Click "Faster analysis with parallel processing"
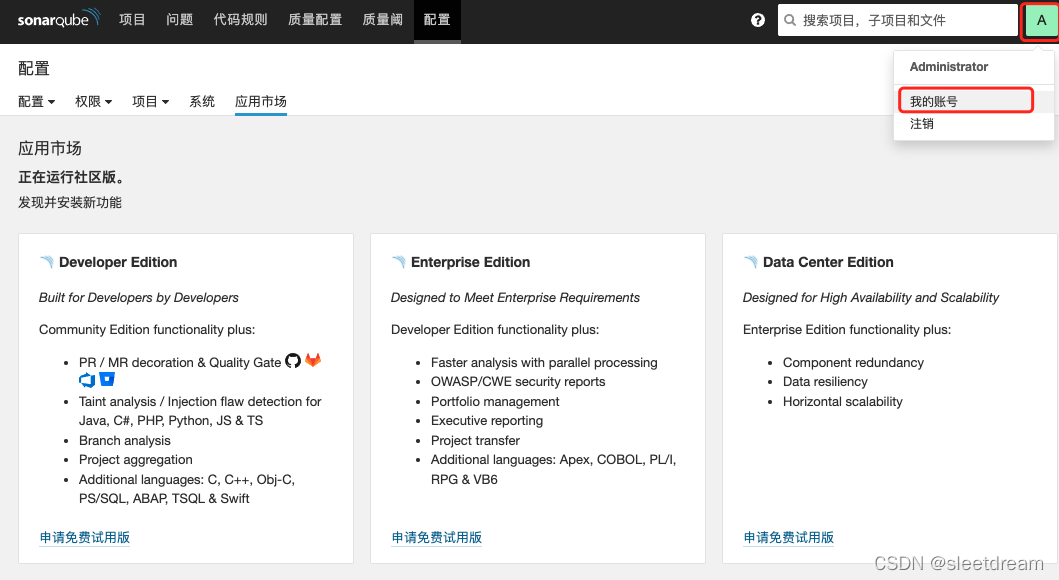This screenshot has height=580, width=1059. pos(544,363)
